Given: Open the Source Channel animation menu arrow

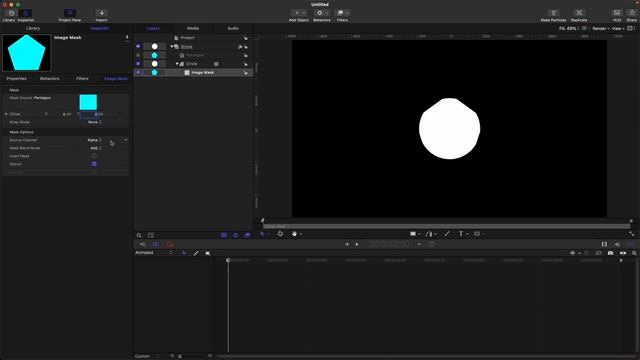Looking at the screenshot, I should [x=126, y=140].
